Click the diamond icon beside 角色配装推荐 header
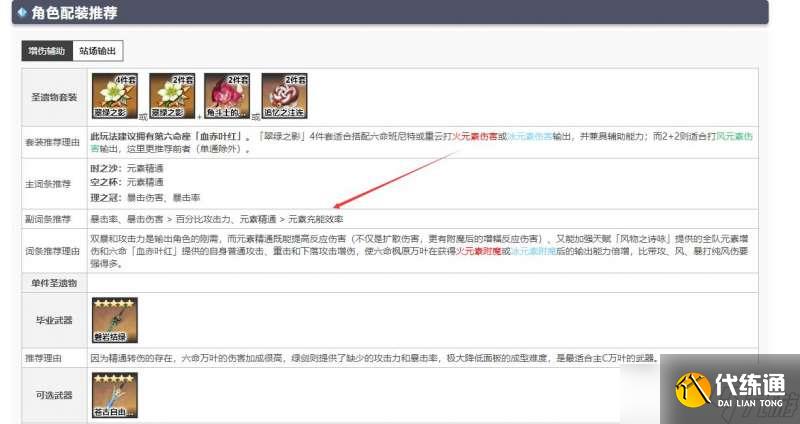The image size is (800, 424). [22, 12]
